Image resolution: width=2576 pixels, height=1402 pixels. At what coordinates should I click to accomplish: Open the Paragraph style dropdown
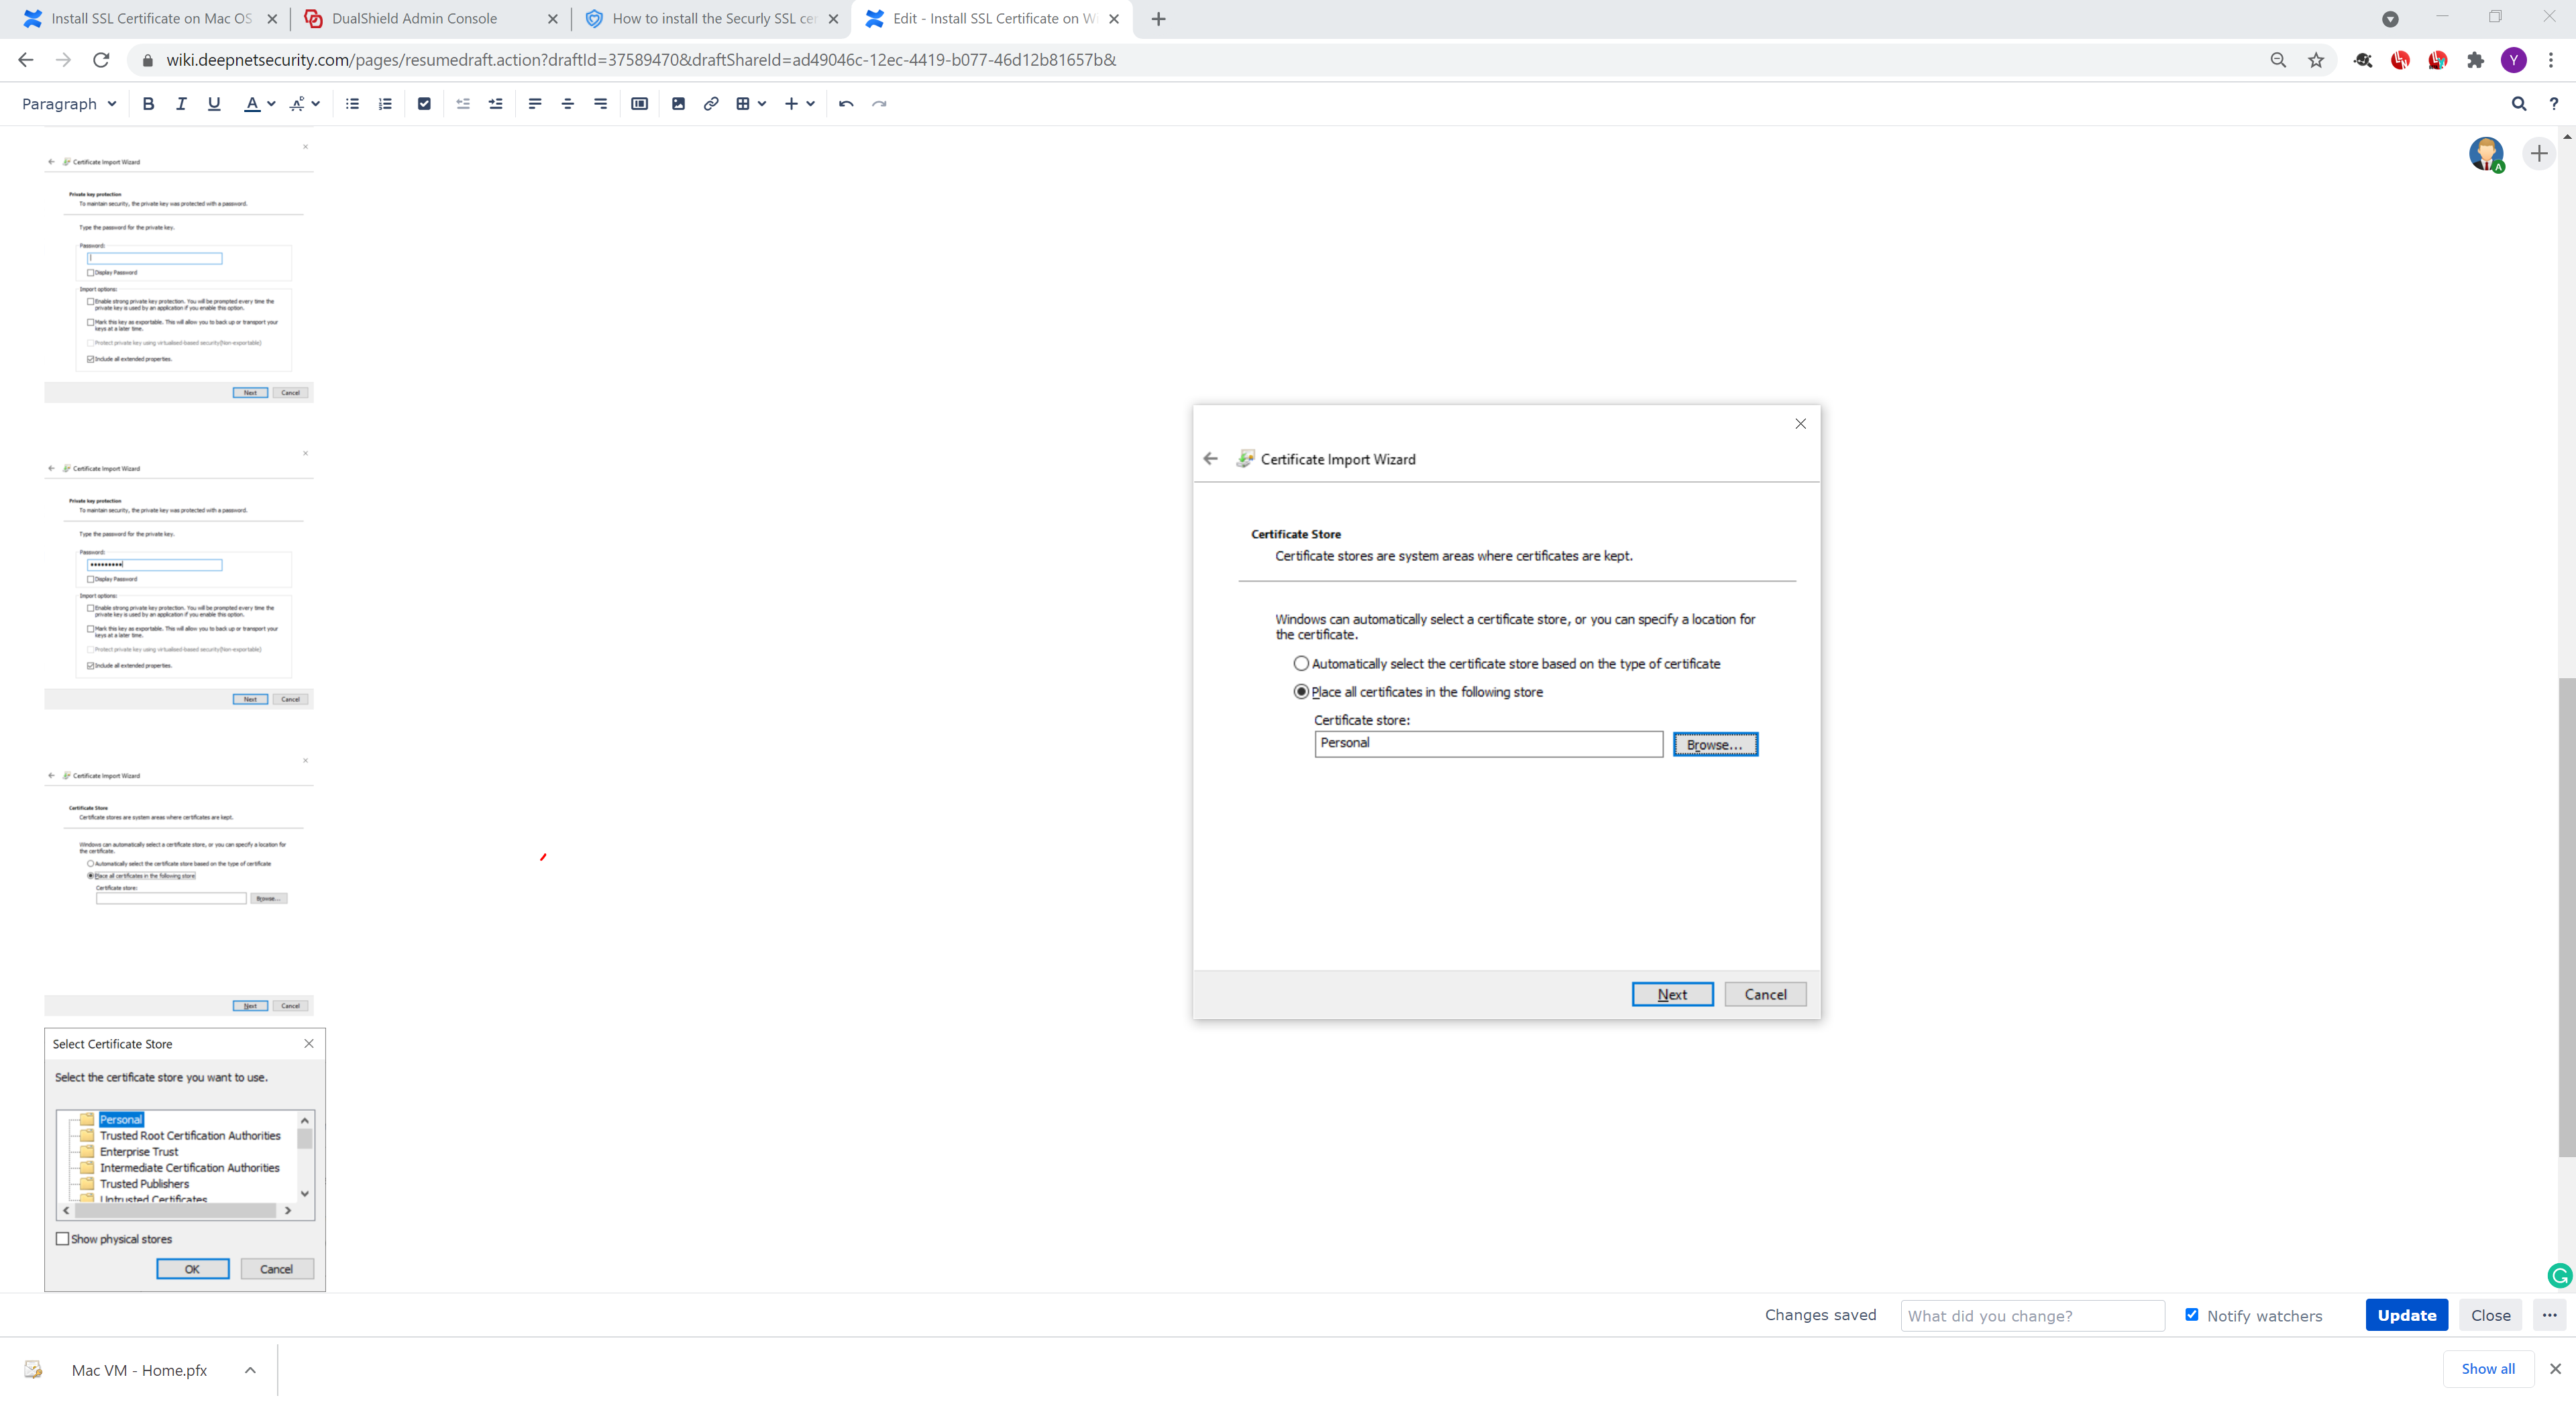[x=69, y=104]
